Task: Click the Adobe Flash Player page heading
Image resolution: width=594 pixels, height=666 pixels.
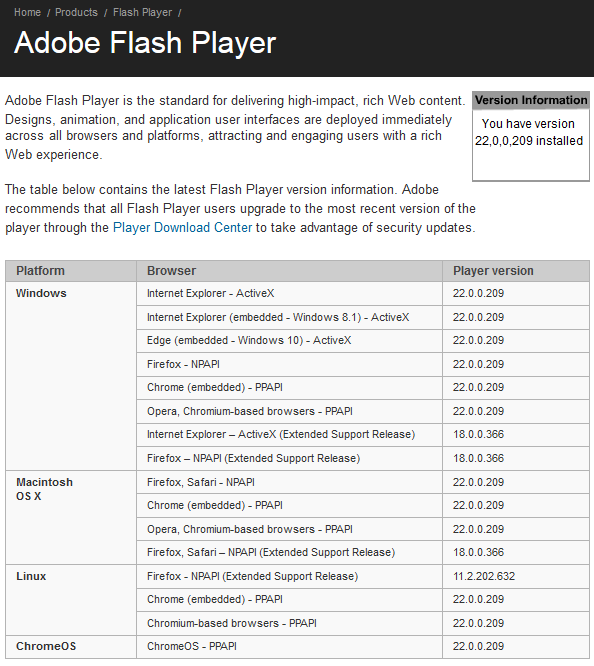Action: pyautogui.click(x=145, y=43)
